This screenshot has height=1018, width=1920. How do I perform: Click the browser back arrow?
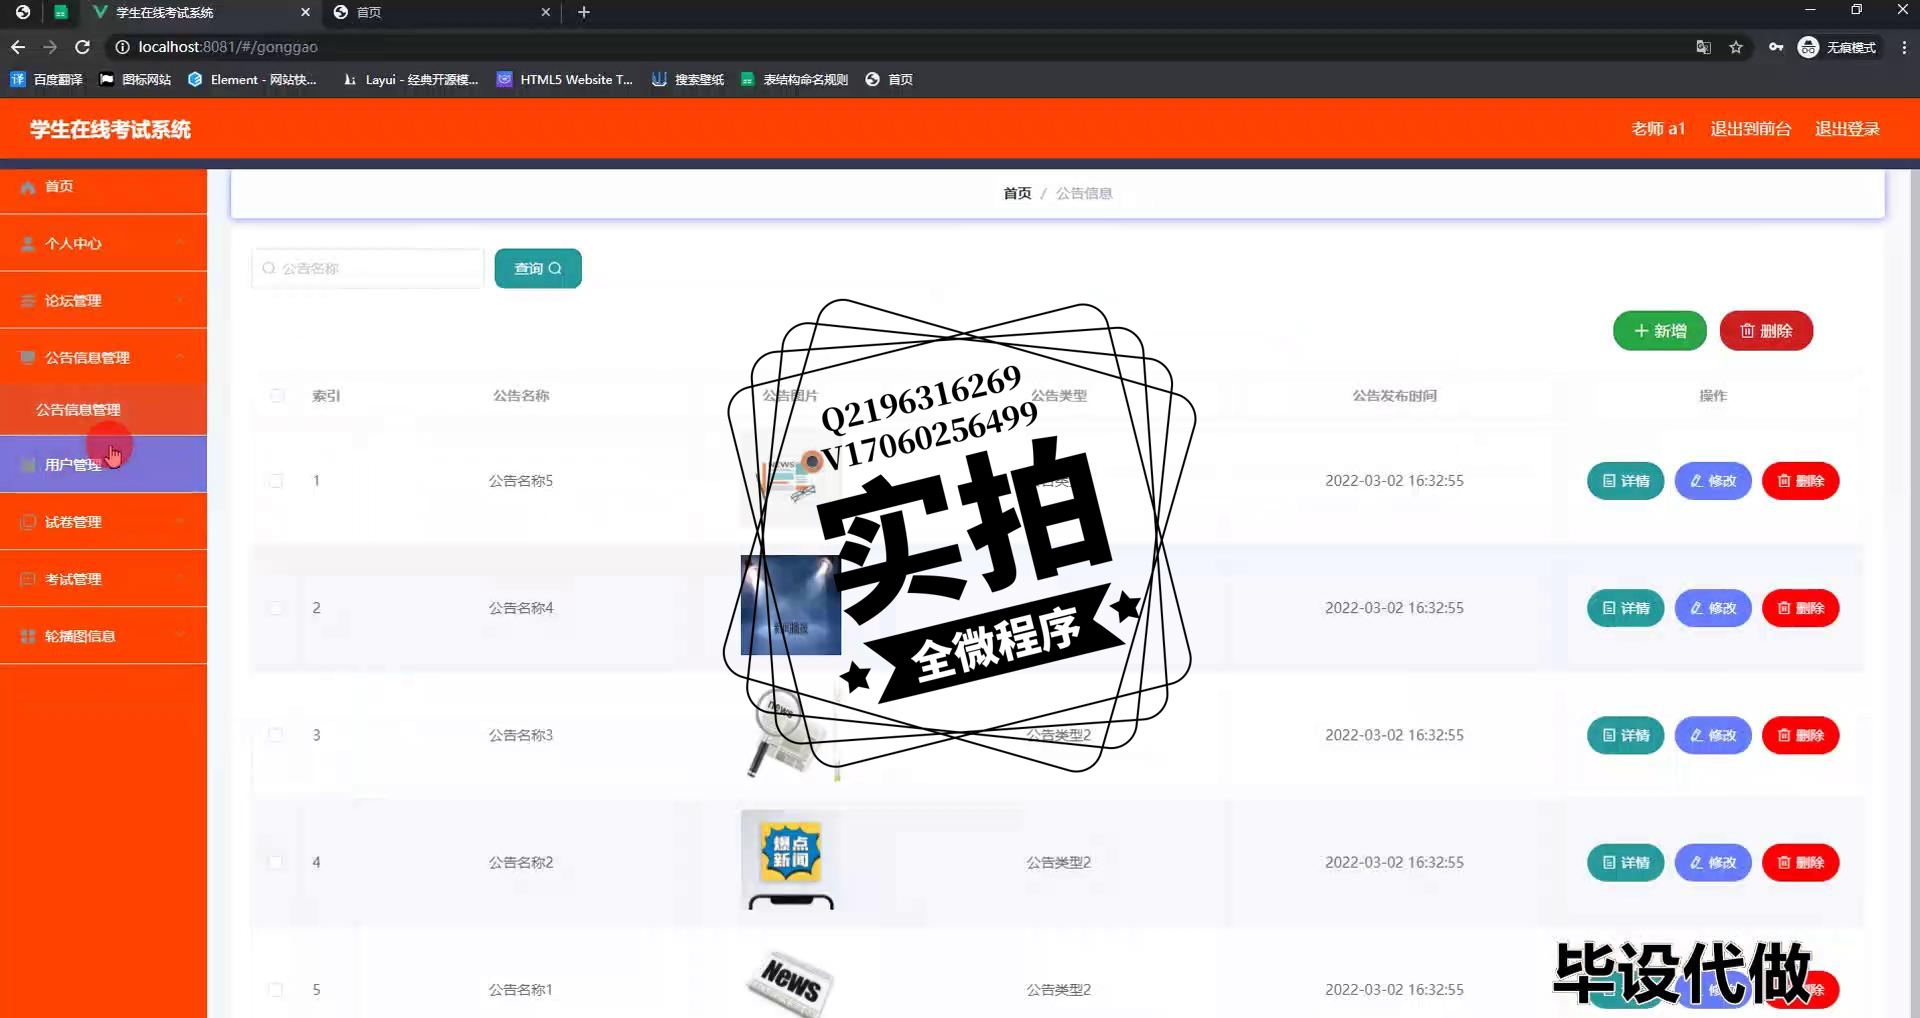pyautogui.click(x=18, y=47)
